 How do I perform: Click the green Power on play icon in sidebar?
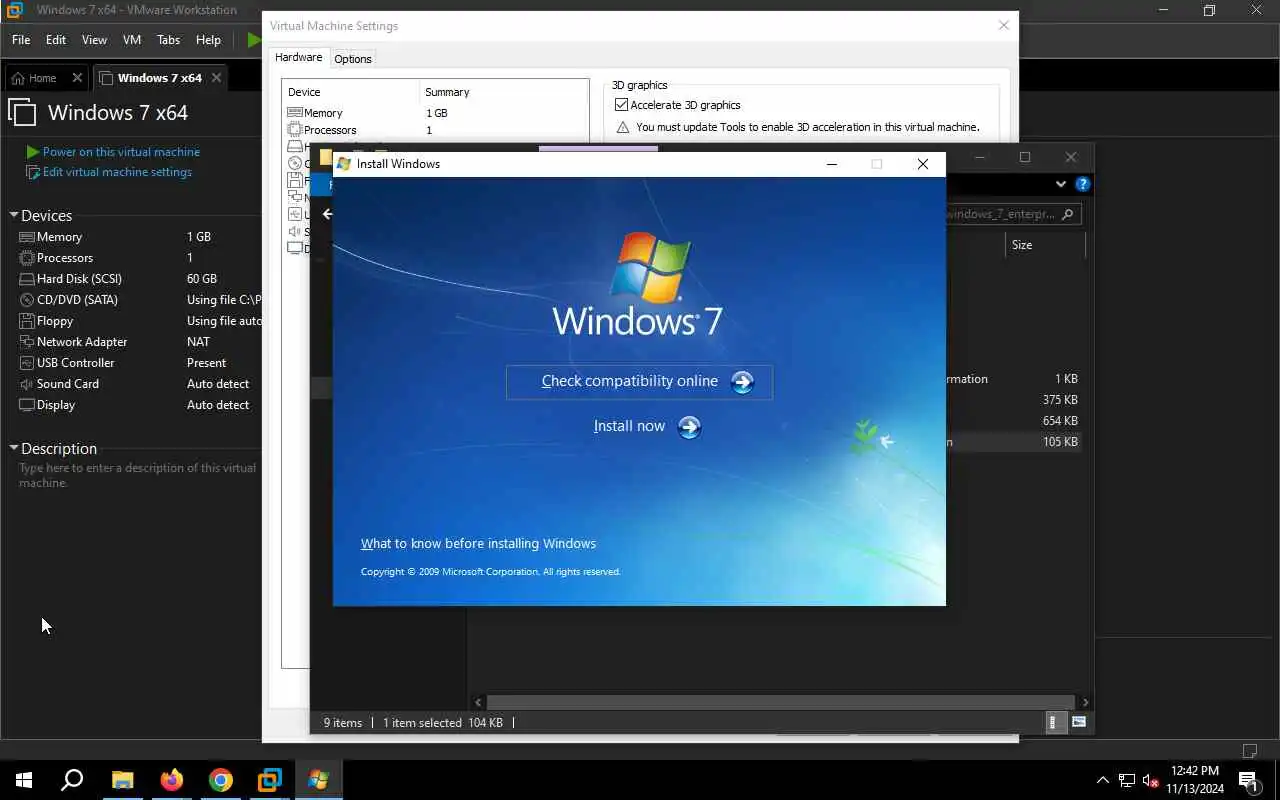coord(33,152)
